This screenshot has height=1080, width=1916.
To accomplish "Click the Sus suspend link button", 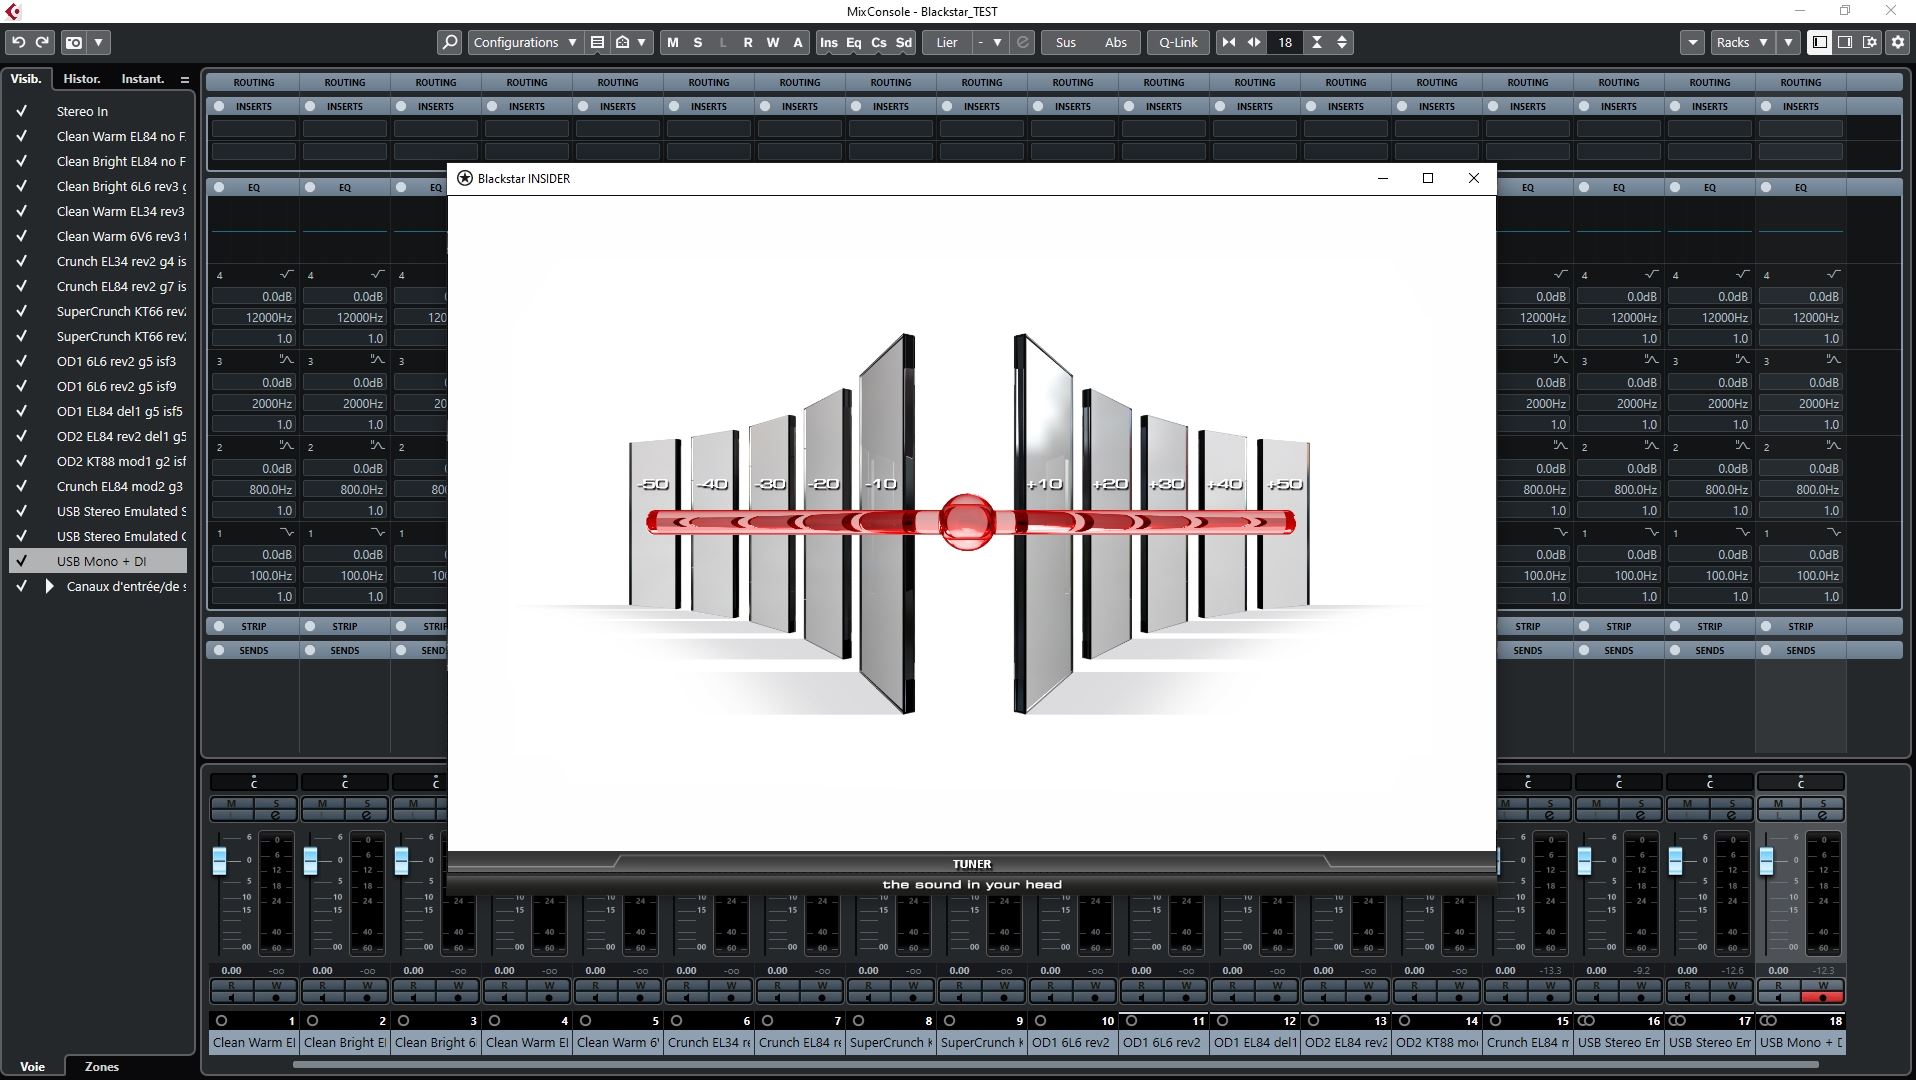I will pos(1066,42).
